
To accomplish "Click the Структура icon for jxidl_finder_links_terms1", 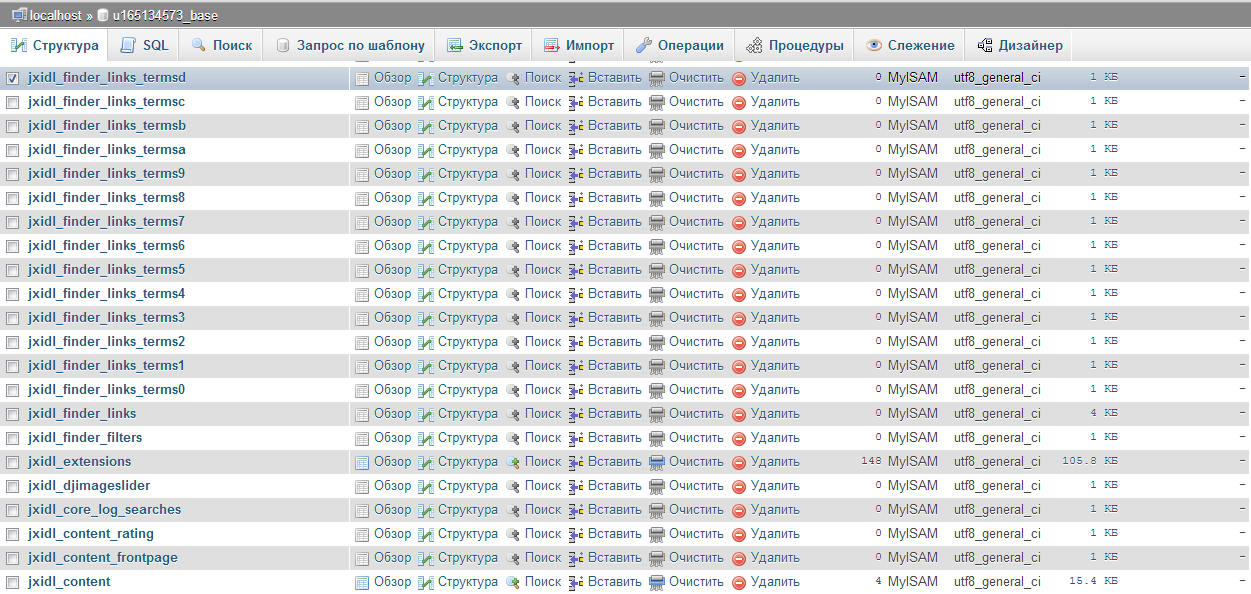I will tap(426, 366).
